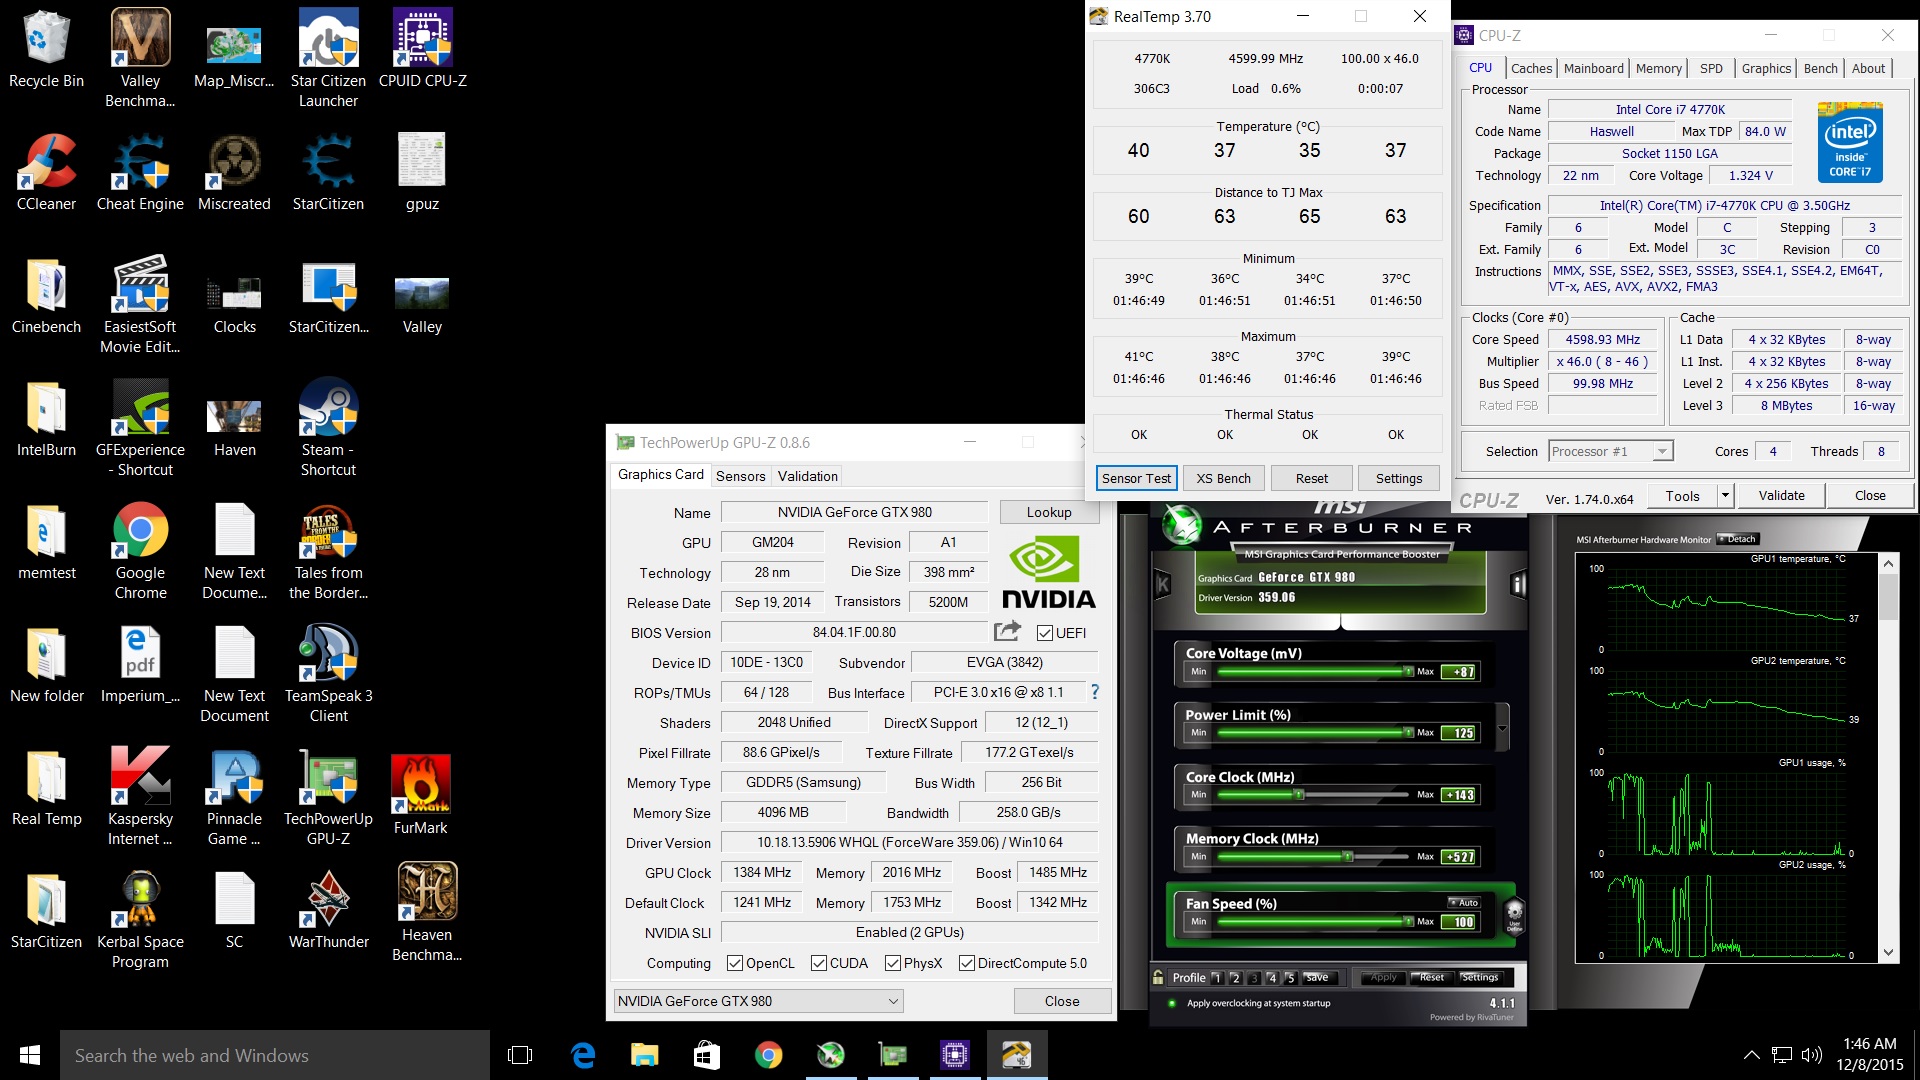Open File Explorer from the taskbar
The image size is (1920, 1080).
[644, 1055]
